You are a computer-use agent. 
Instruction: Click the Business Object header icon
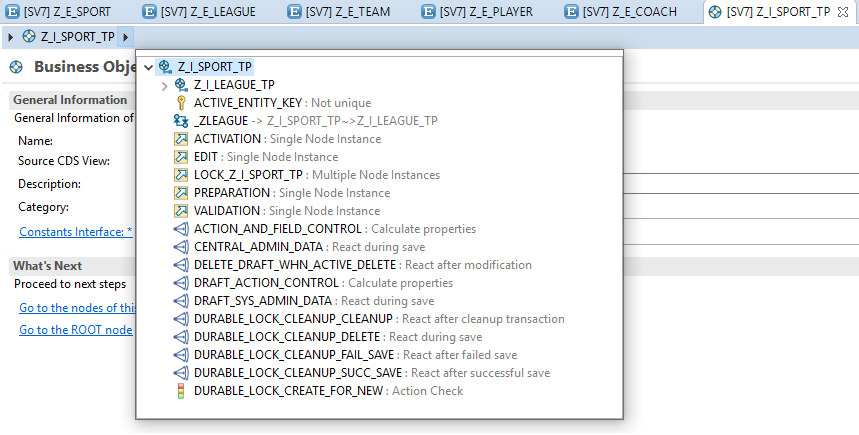click(x=16, y=67)
